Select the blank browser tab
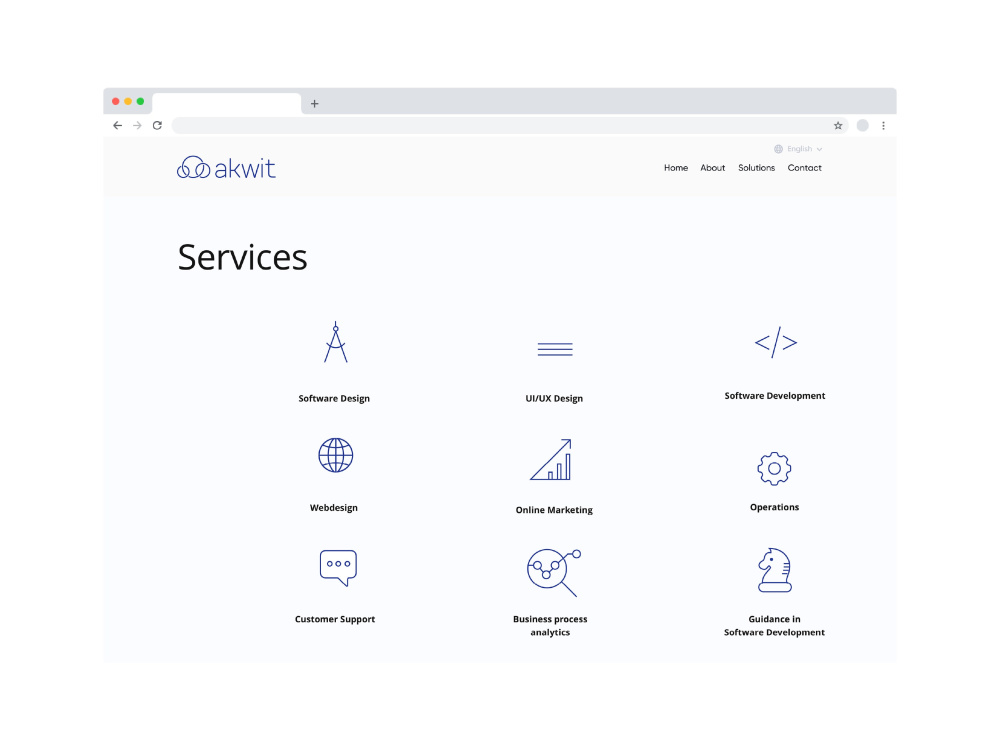1000x750 pixels. pos(226,103)
